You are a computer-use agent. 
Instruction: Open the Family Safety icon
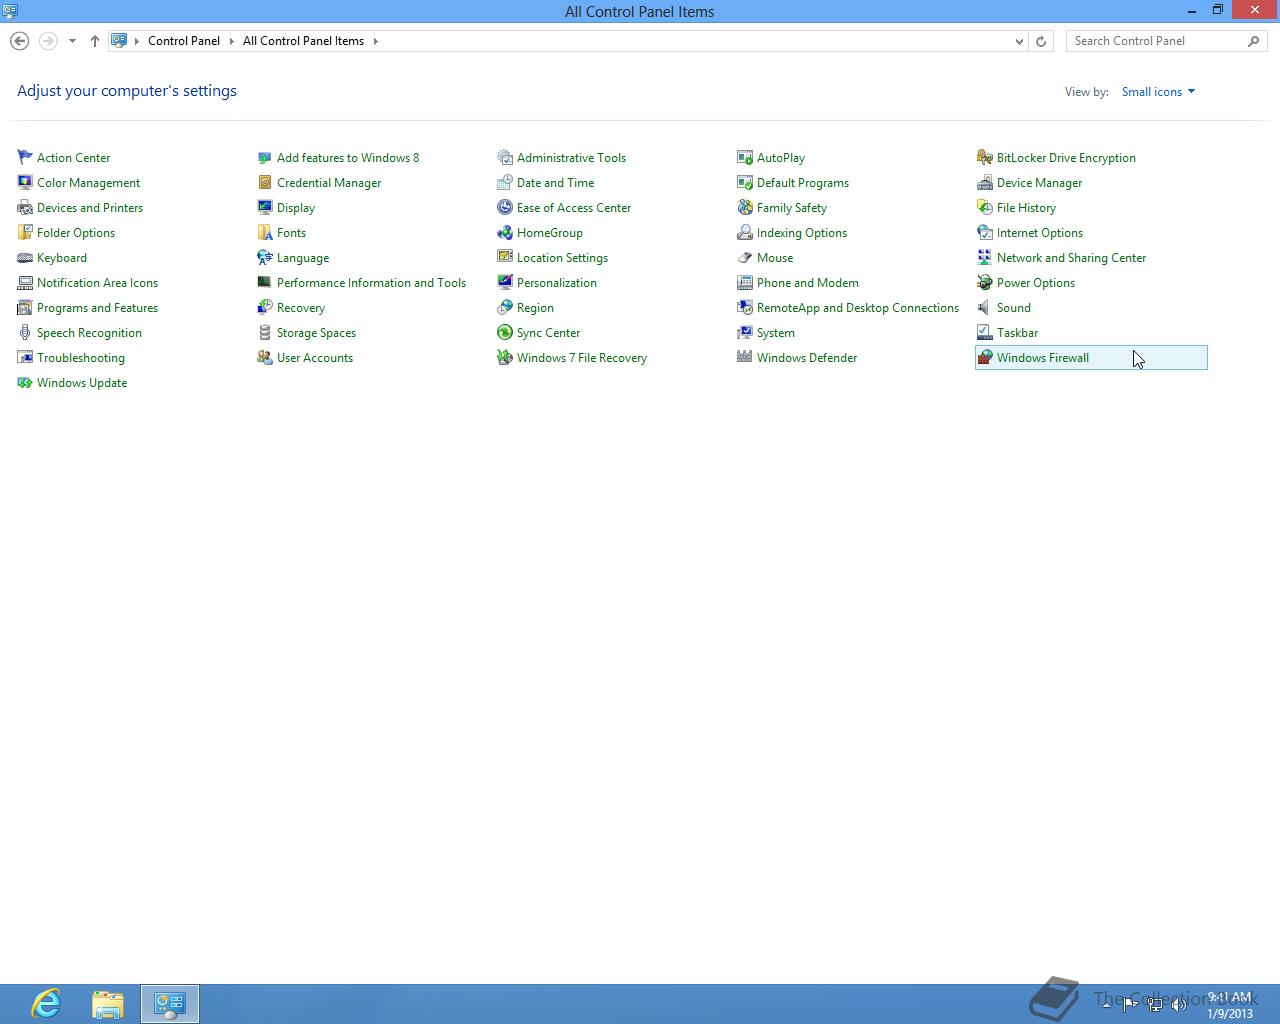click(745, 207)
